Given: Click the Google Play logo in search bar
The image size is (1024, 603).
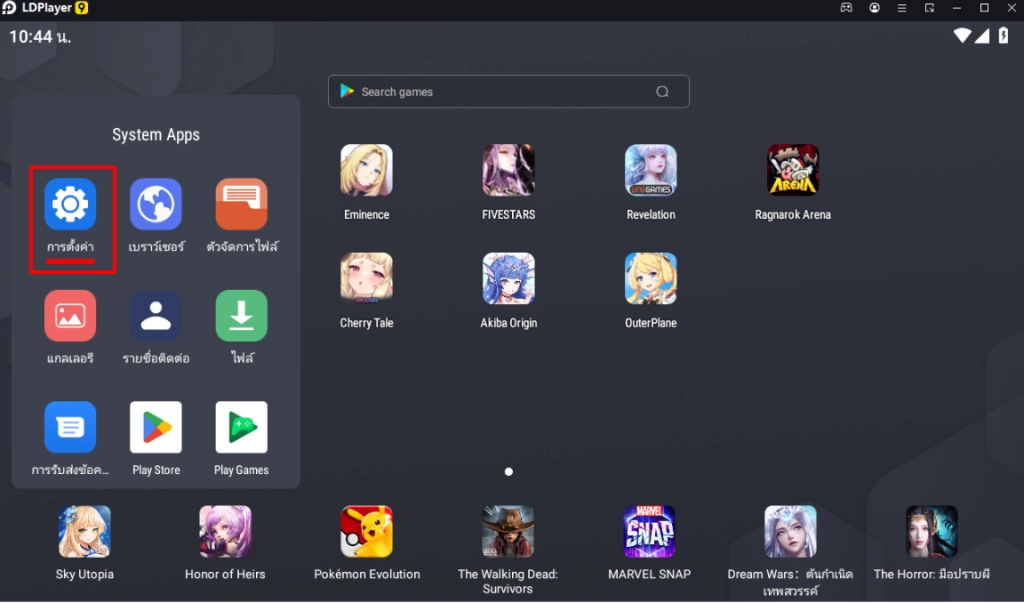Looking at the screenshot, I should click(x=347, y=91).
